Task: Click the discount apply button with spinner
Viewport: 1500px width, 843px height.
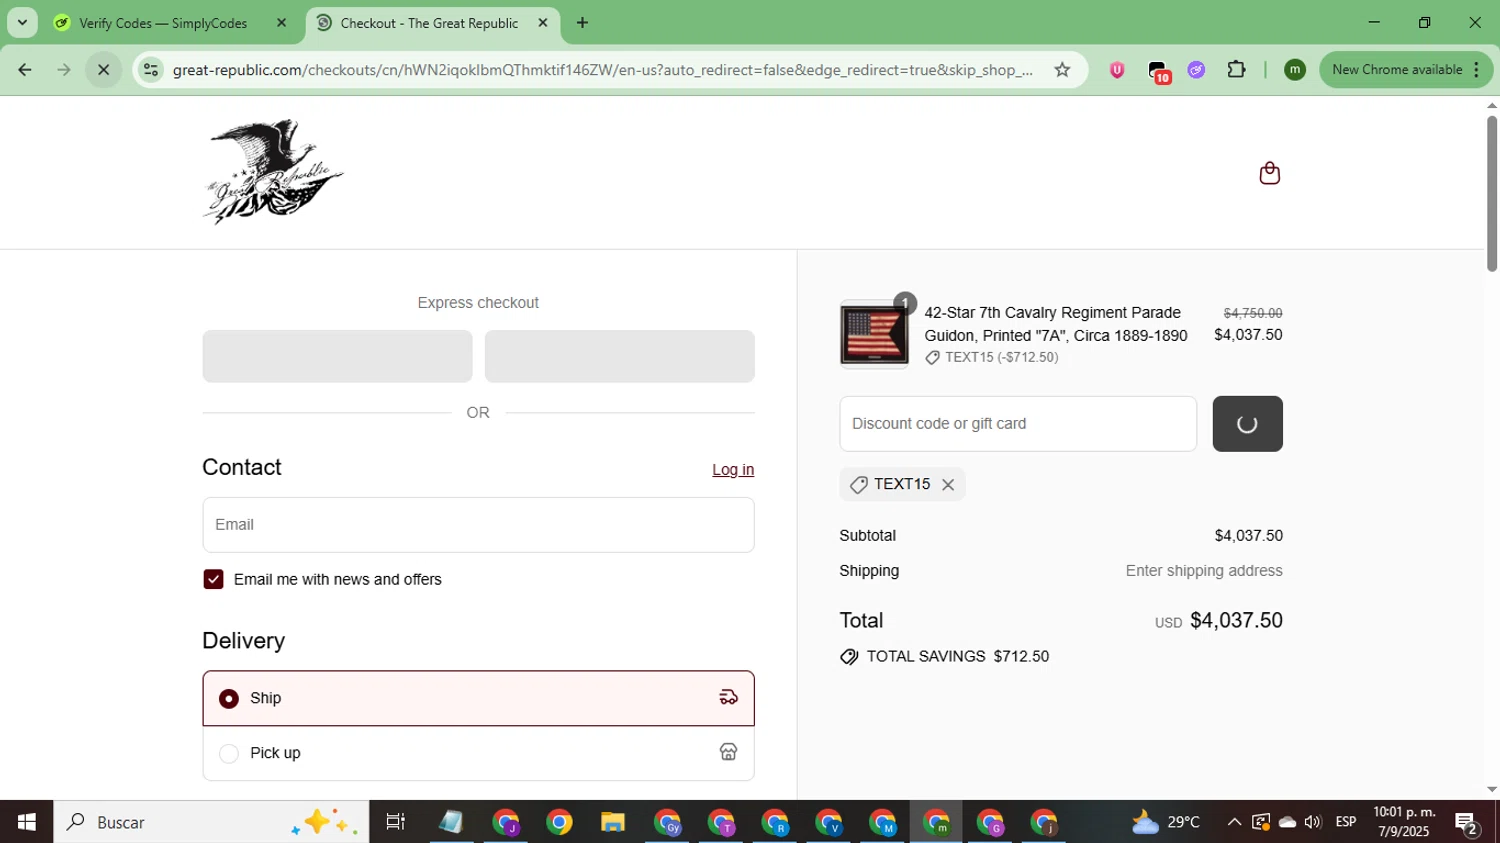Action: tap(1247, 424)
